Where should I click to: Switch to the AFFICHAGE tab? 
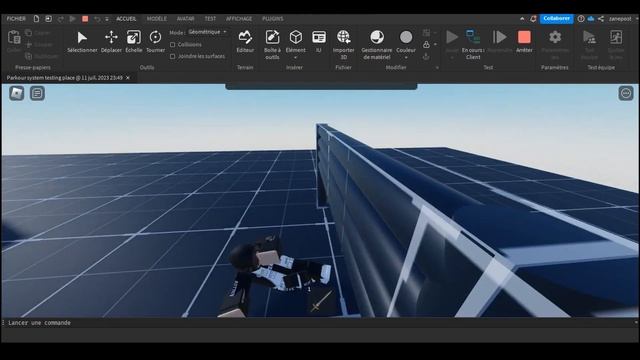pyautogui.click(x=239, y=19)
